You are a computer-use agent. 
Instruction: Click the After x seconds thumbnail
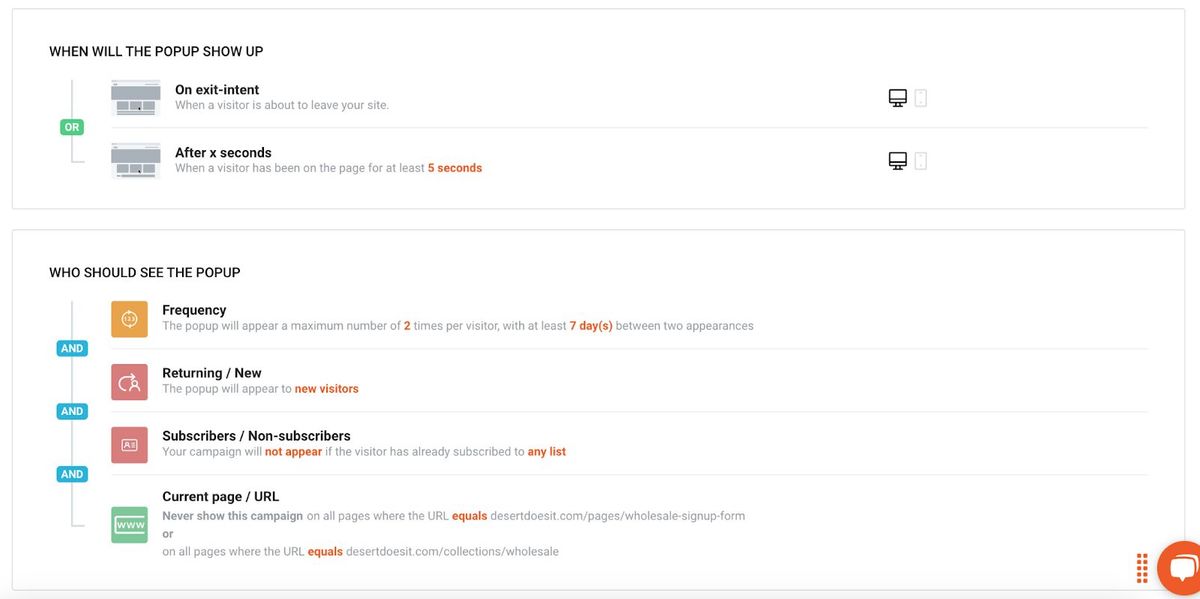click(136, 160)
